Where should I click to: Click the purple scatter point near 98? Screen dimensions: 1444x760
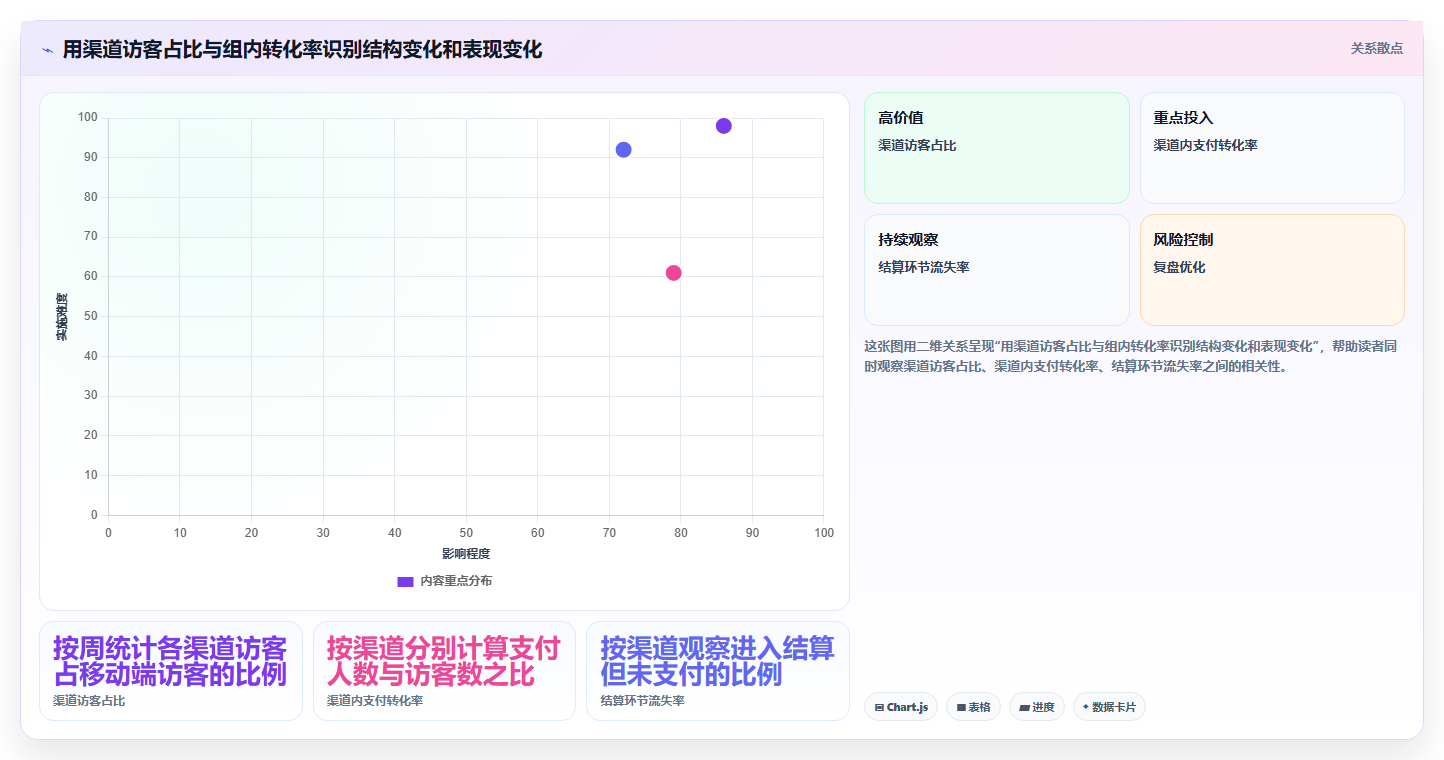click(x=724, y=126)
